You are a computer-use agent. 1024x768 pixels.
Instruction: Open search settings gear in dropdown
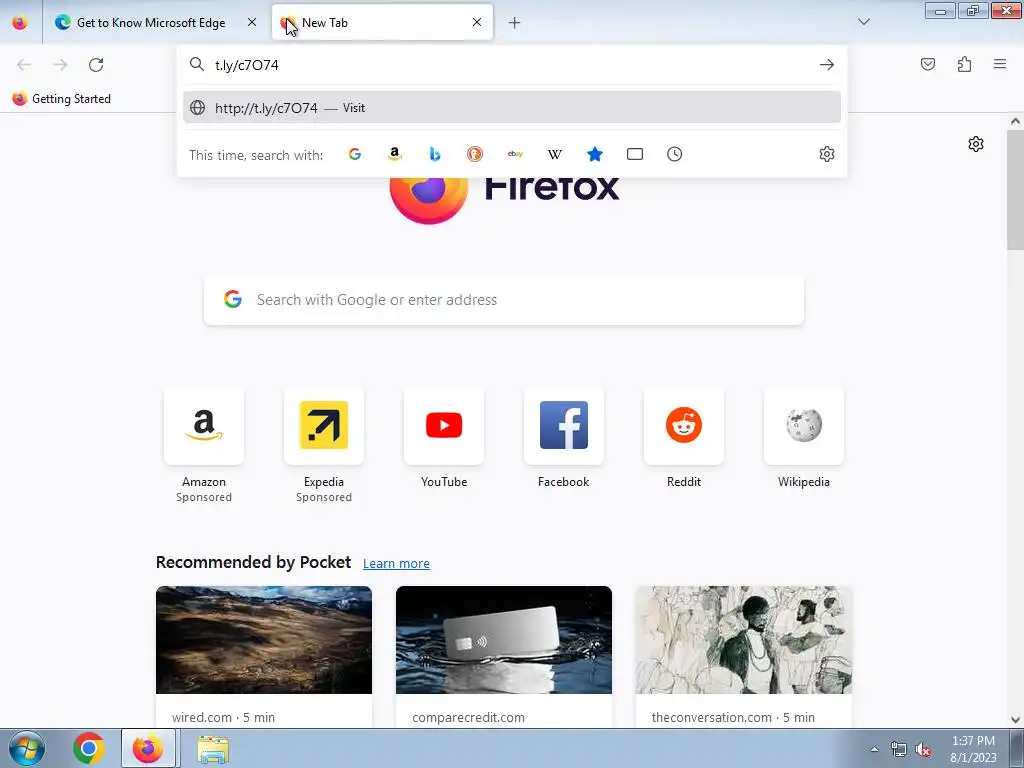pyautogui.click(x=827, y=154)
